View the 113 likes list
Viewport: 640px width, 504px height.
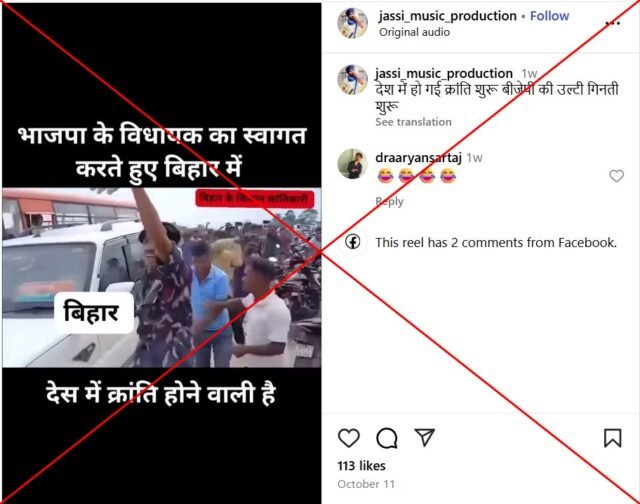[x=361, y=466]
